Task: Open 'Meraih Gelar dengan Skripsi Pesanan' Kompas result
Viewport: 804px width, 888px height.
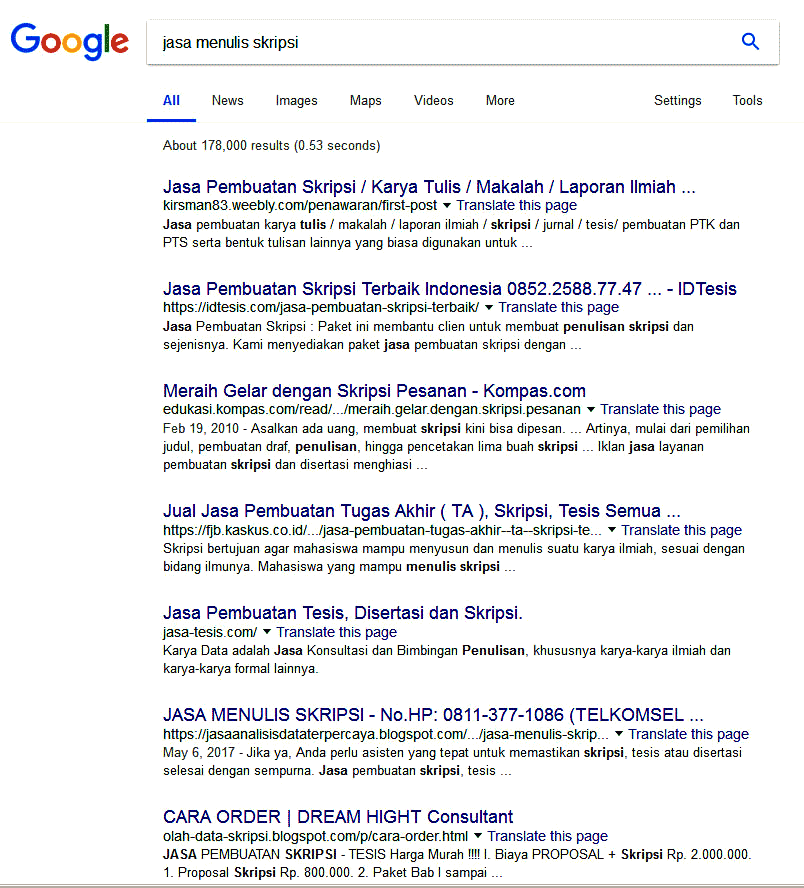Action: coord(374,390)
